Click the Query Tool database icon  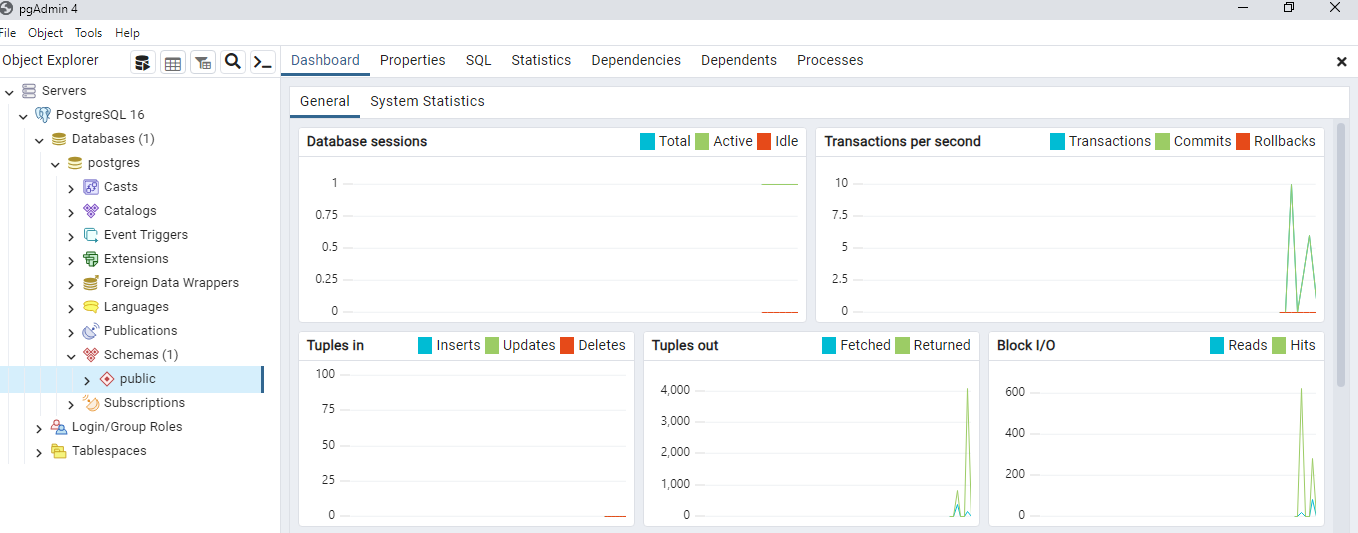143,63
